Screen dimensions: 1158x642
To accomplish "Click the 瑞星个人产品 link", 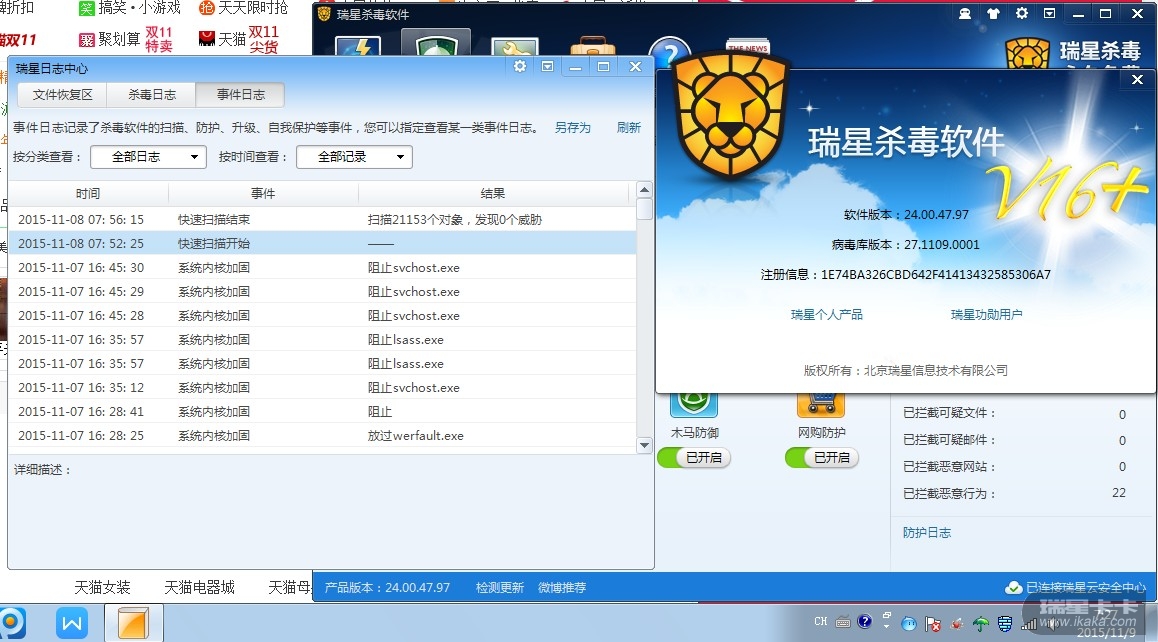I will 826,315.
